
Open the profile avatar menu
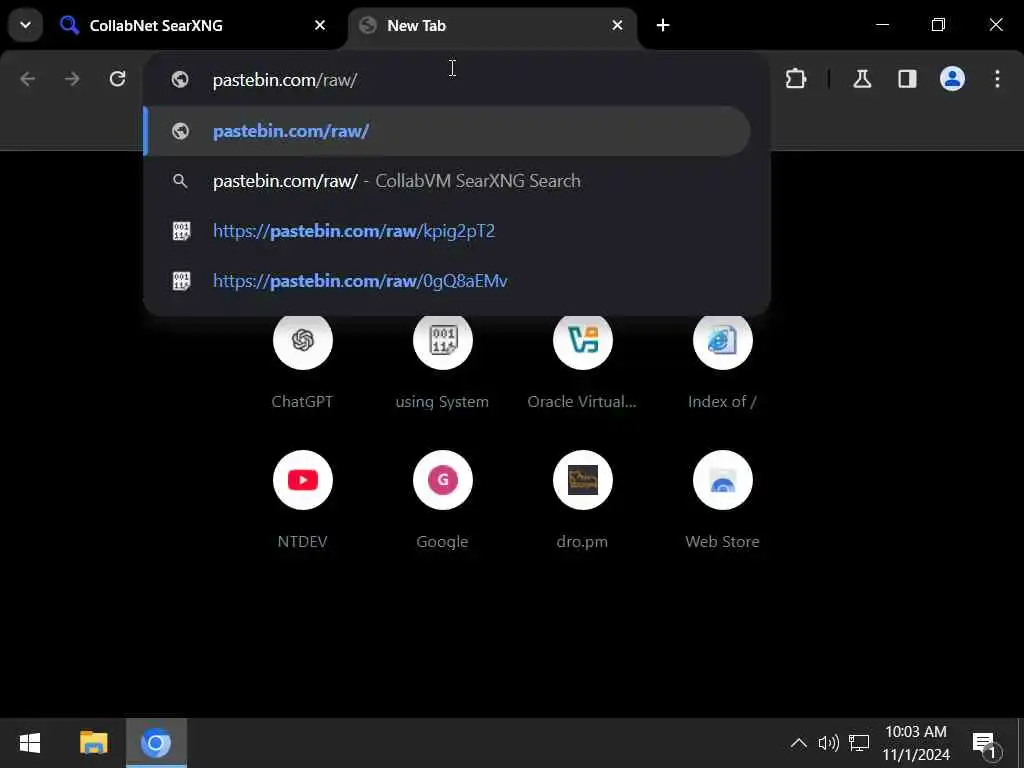952,79
